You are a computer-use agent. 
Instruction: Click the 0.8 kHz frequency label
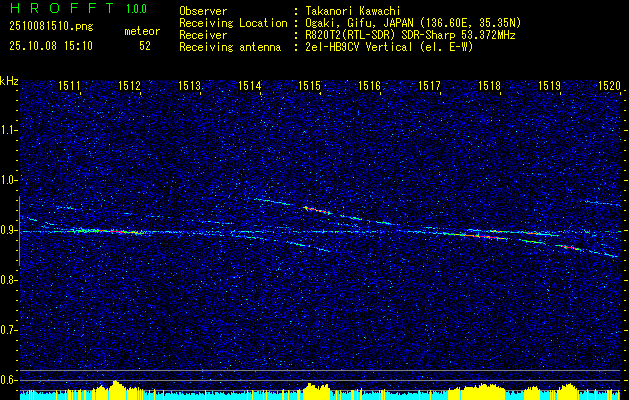pos(8,280)
